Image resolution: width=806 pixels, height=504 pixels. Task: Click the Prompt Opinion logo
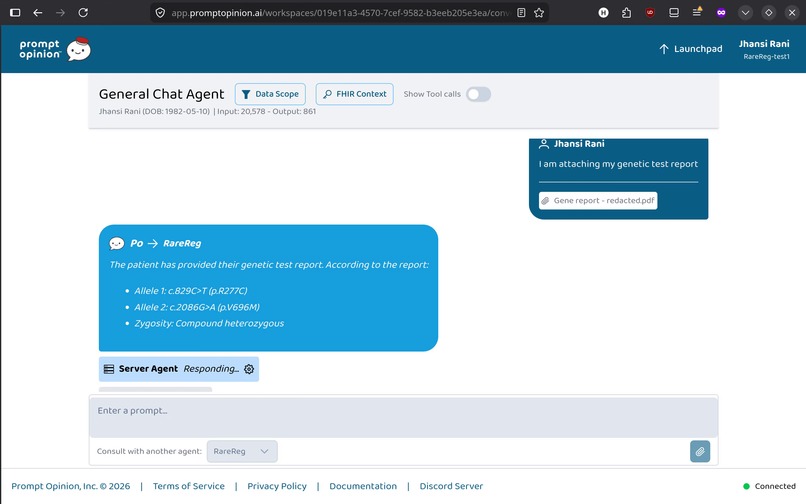click(55, 49)
